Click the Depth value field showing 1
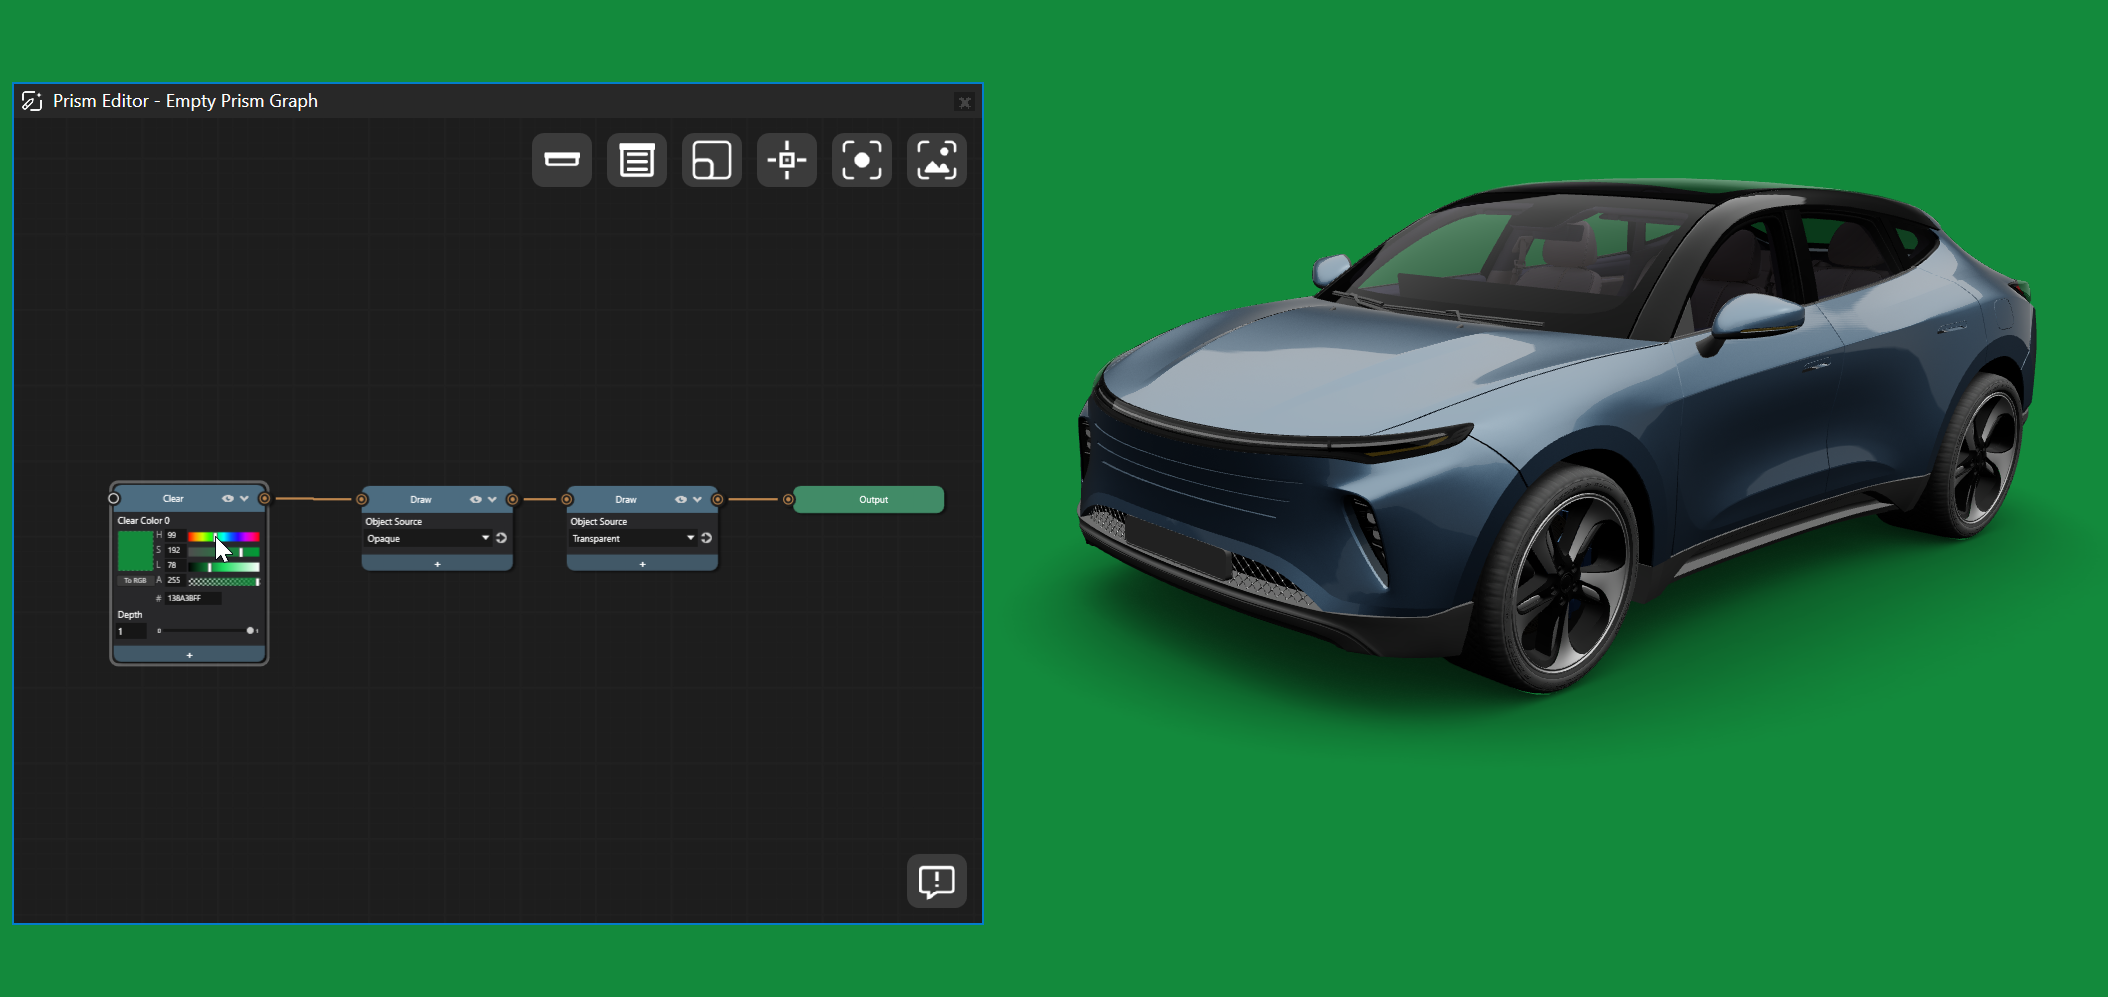 click(x=131, y=631)
